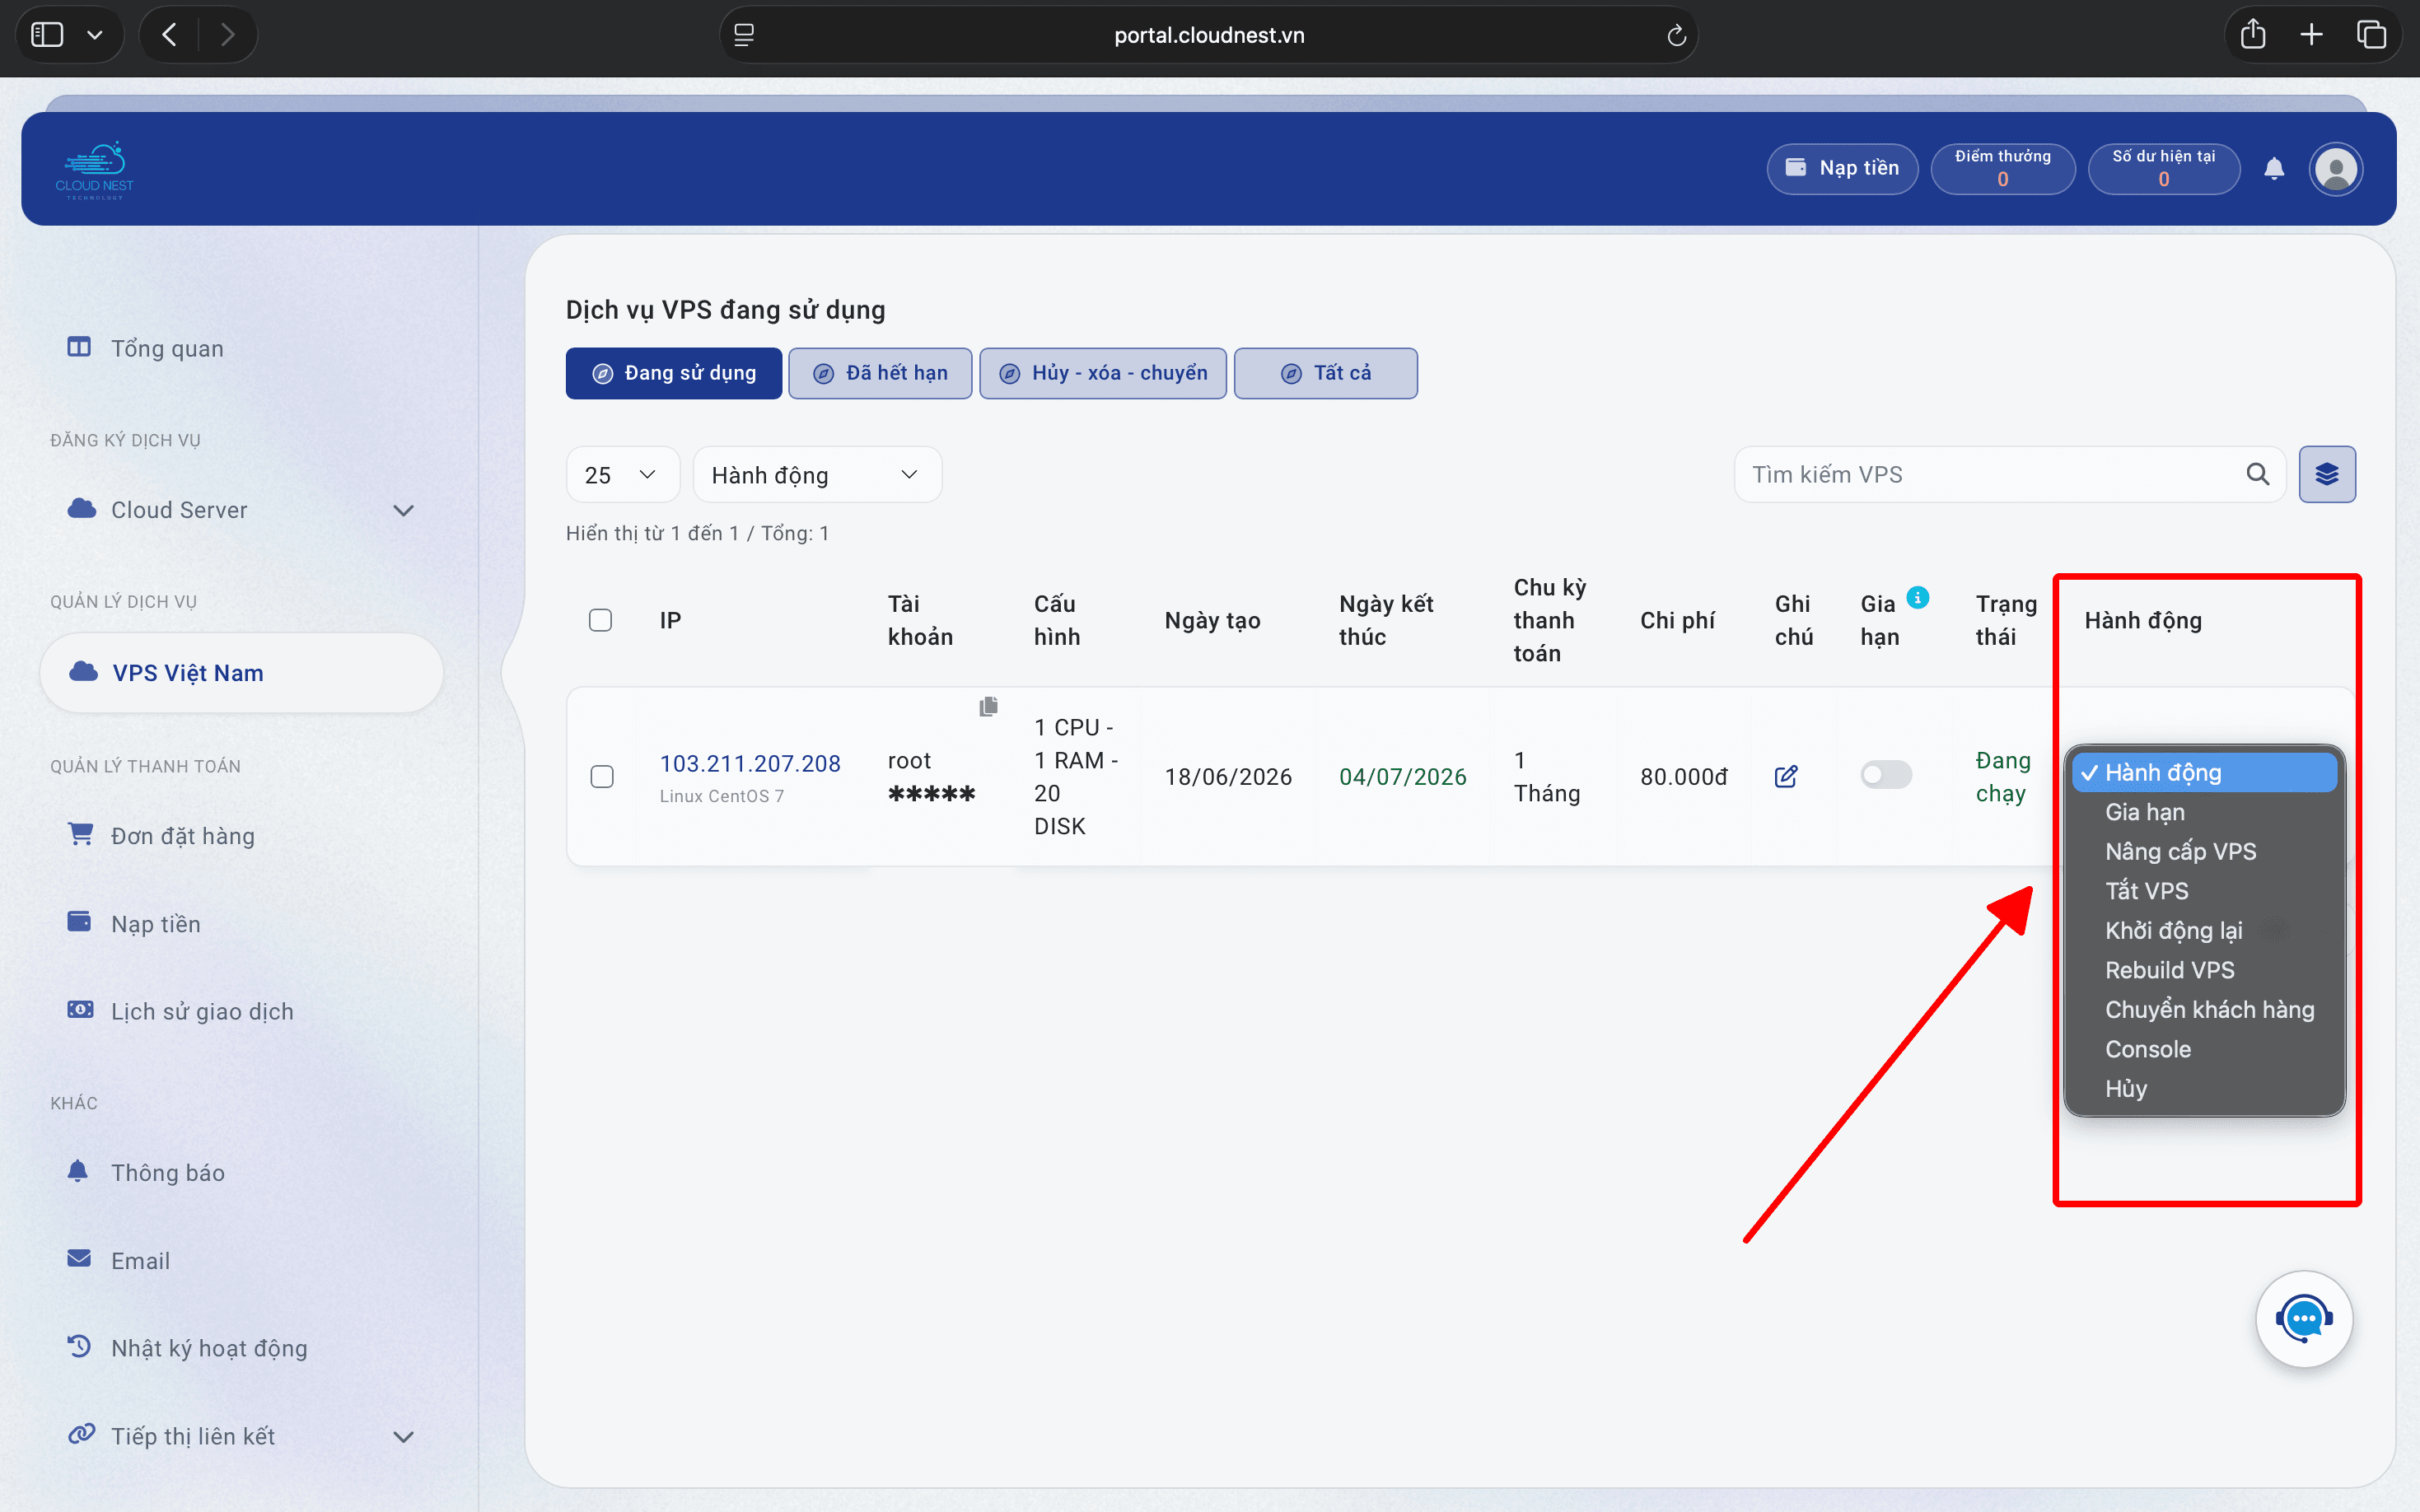This screenshot has width=2420, height=1512.
Task: Select all VPS with header checkbox
Action: [x=600, y=620]
